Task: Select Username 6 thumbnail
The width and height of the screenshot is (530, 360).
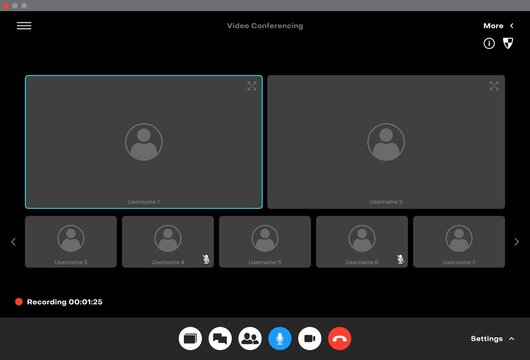Action: point(362,242)
